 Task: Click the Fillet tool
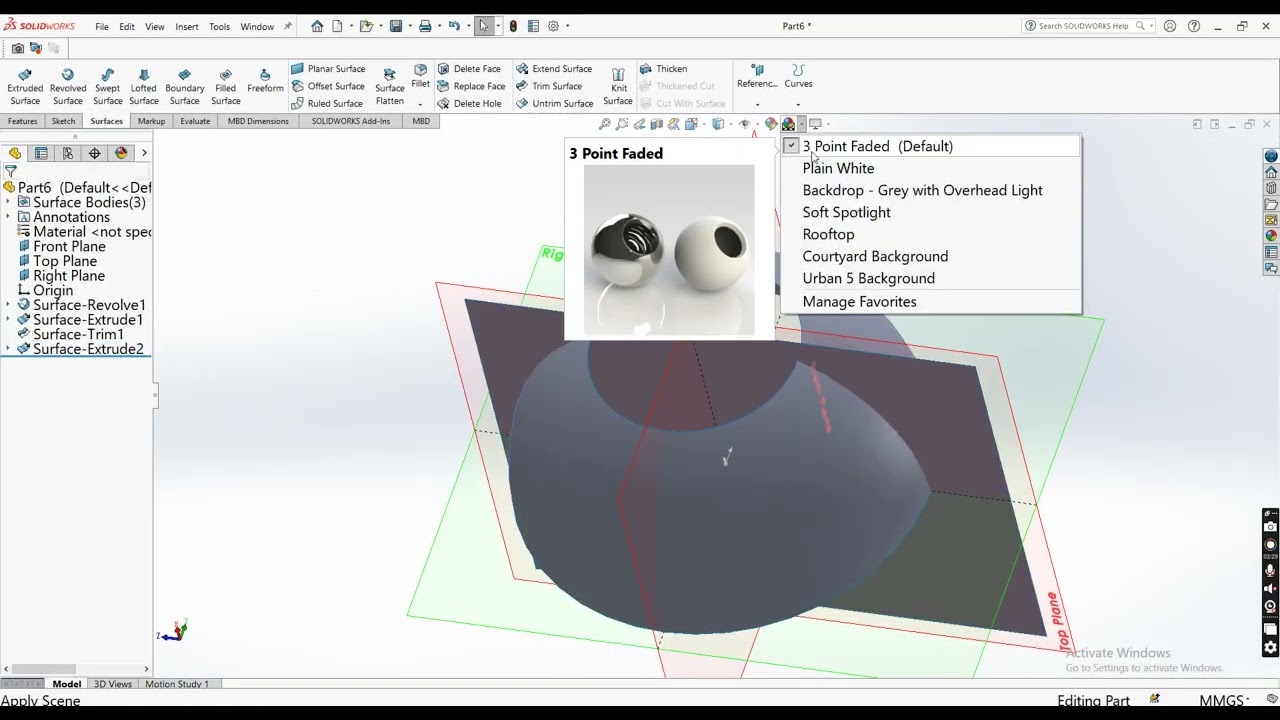[x=420, y=77]
